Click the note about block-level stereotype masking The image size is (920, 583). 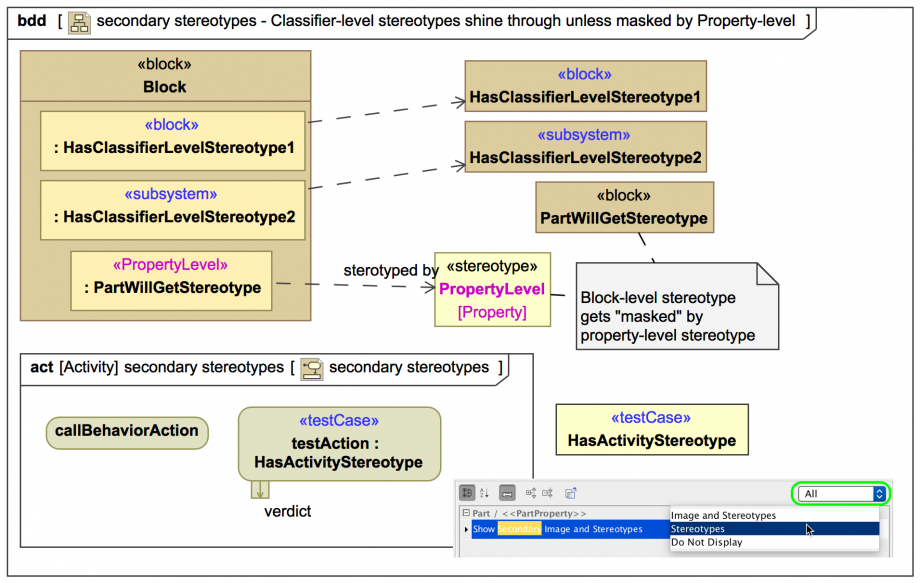pos(677,306)
